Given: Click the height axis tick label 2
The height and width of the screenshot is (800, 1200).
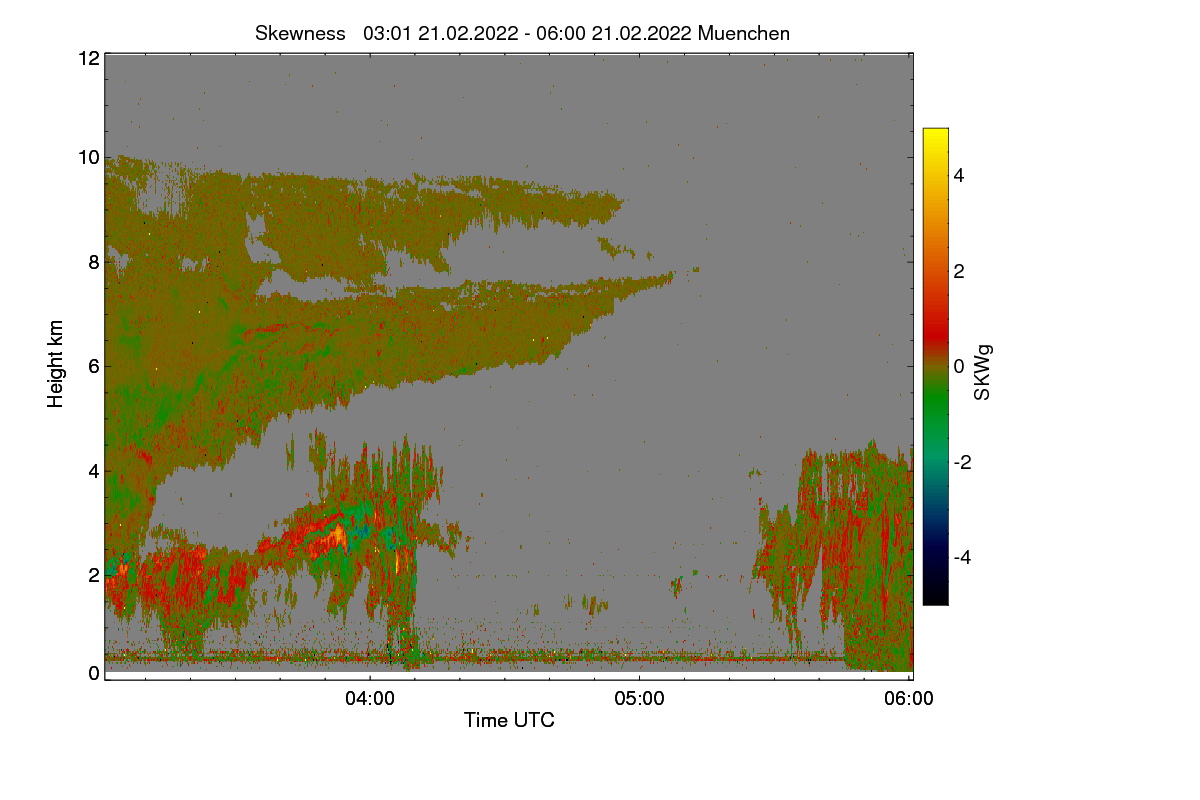Looking at the screenshot, I should tap(92, 575).
